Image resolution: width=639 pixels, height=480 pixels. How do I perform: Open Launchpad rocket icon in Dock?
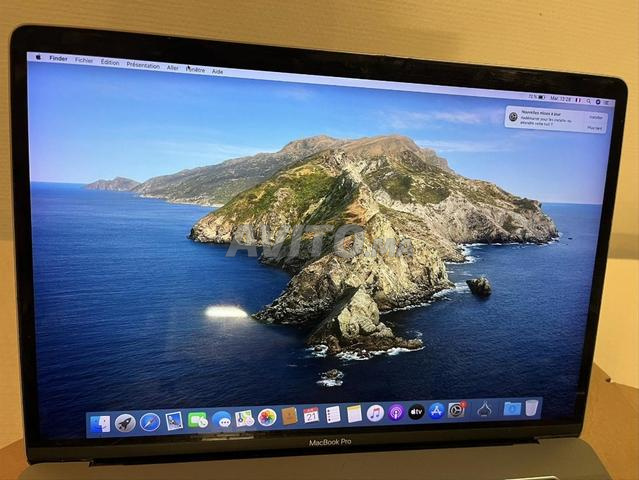[125, 423]
